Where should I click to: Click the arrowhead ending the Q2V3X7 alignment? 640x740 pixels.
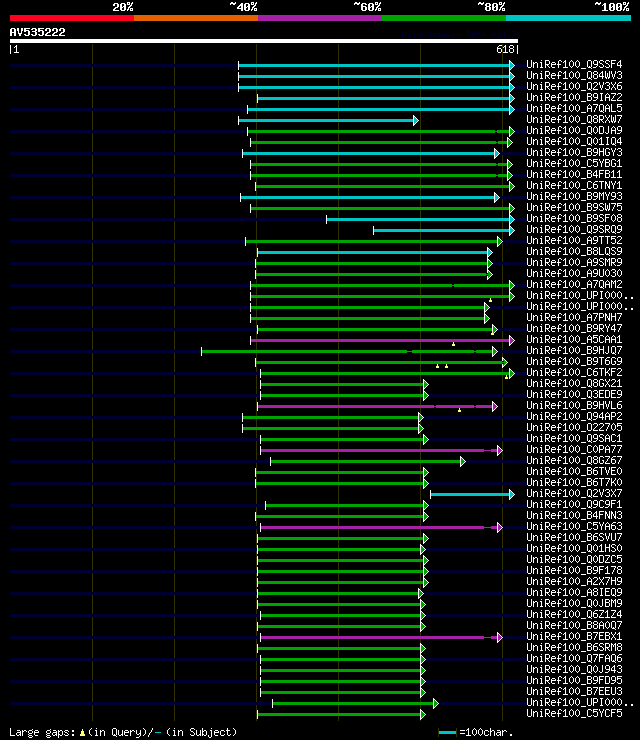[x=512, y=494]
